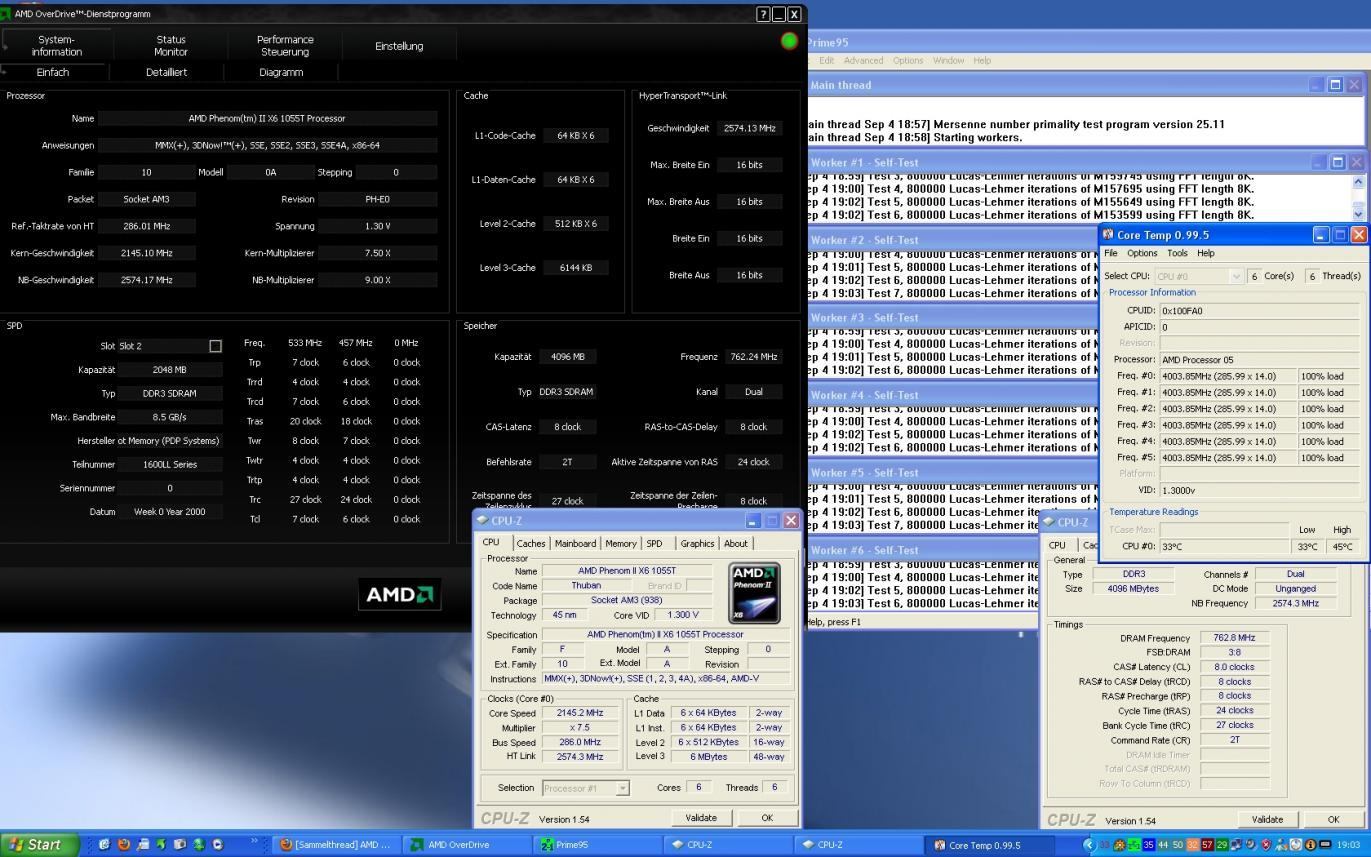Click the Worker #2 - Self-Test title bar
Image resolution: width=1371 pixels, height=857 pixels.
(x=952, y=240)
